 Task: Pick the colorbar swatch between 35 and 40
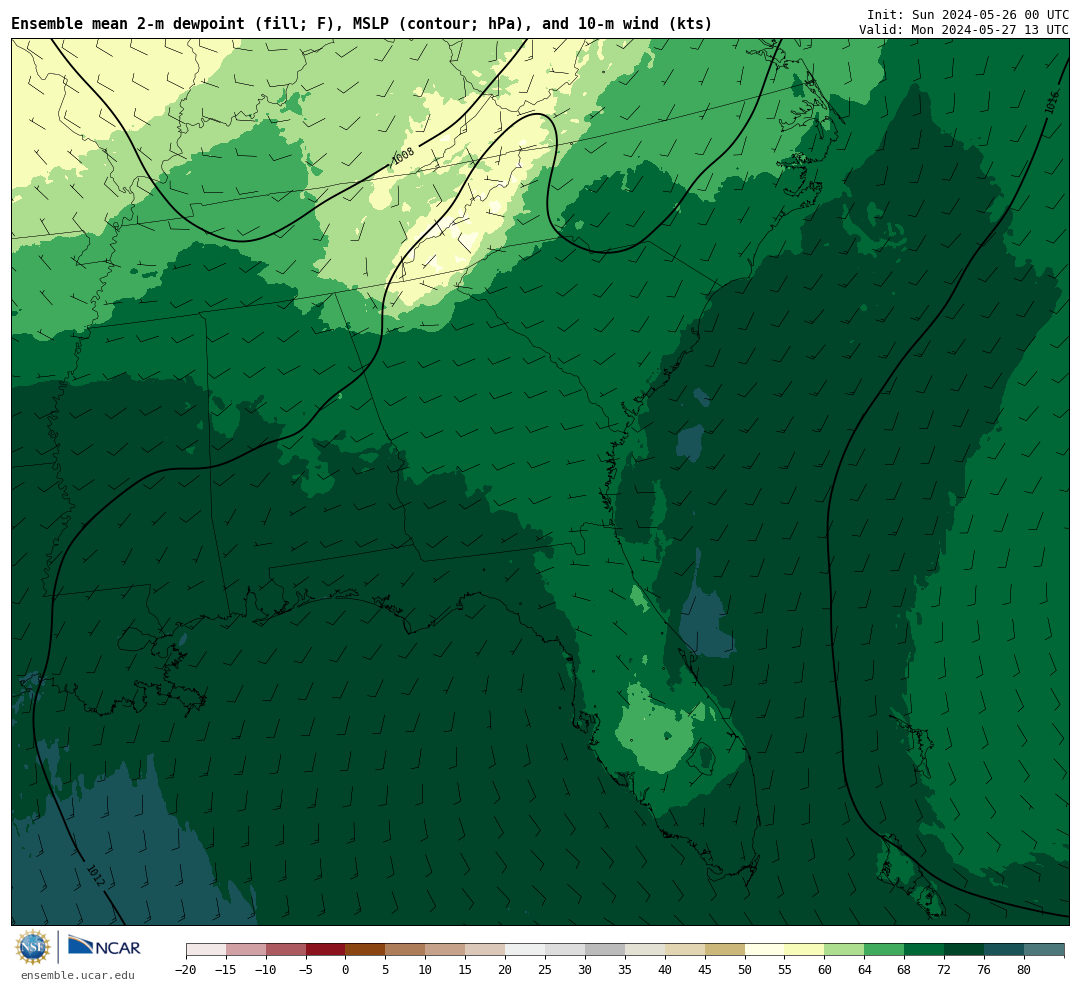point(645,950)
